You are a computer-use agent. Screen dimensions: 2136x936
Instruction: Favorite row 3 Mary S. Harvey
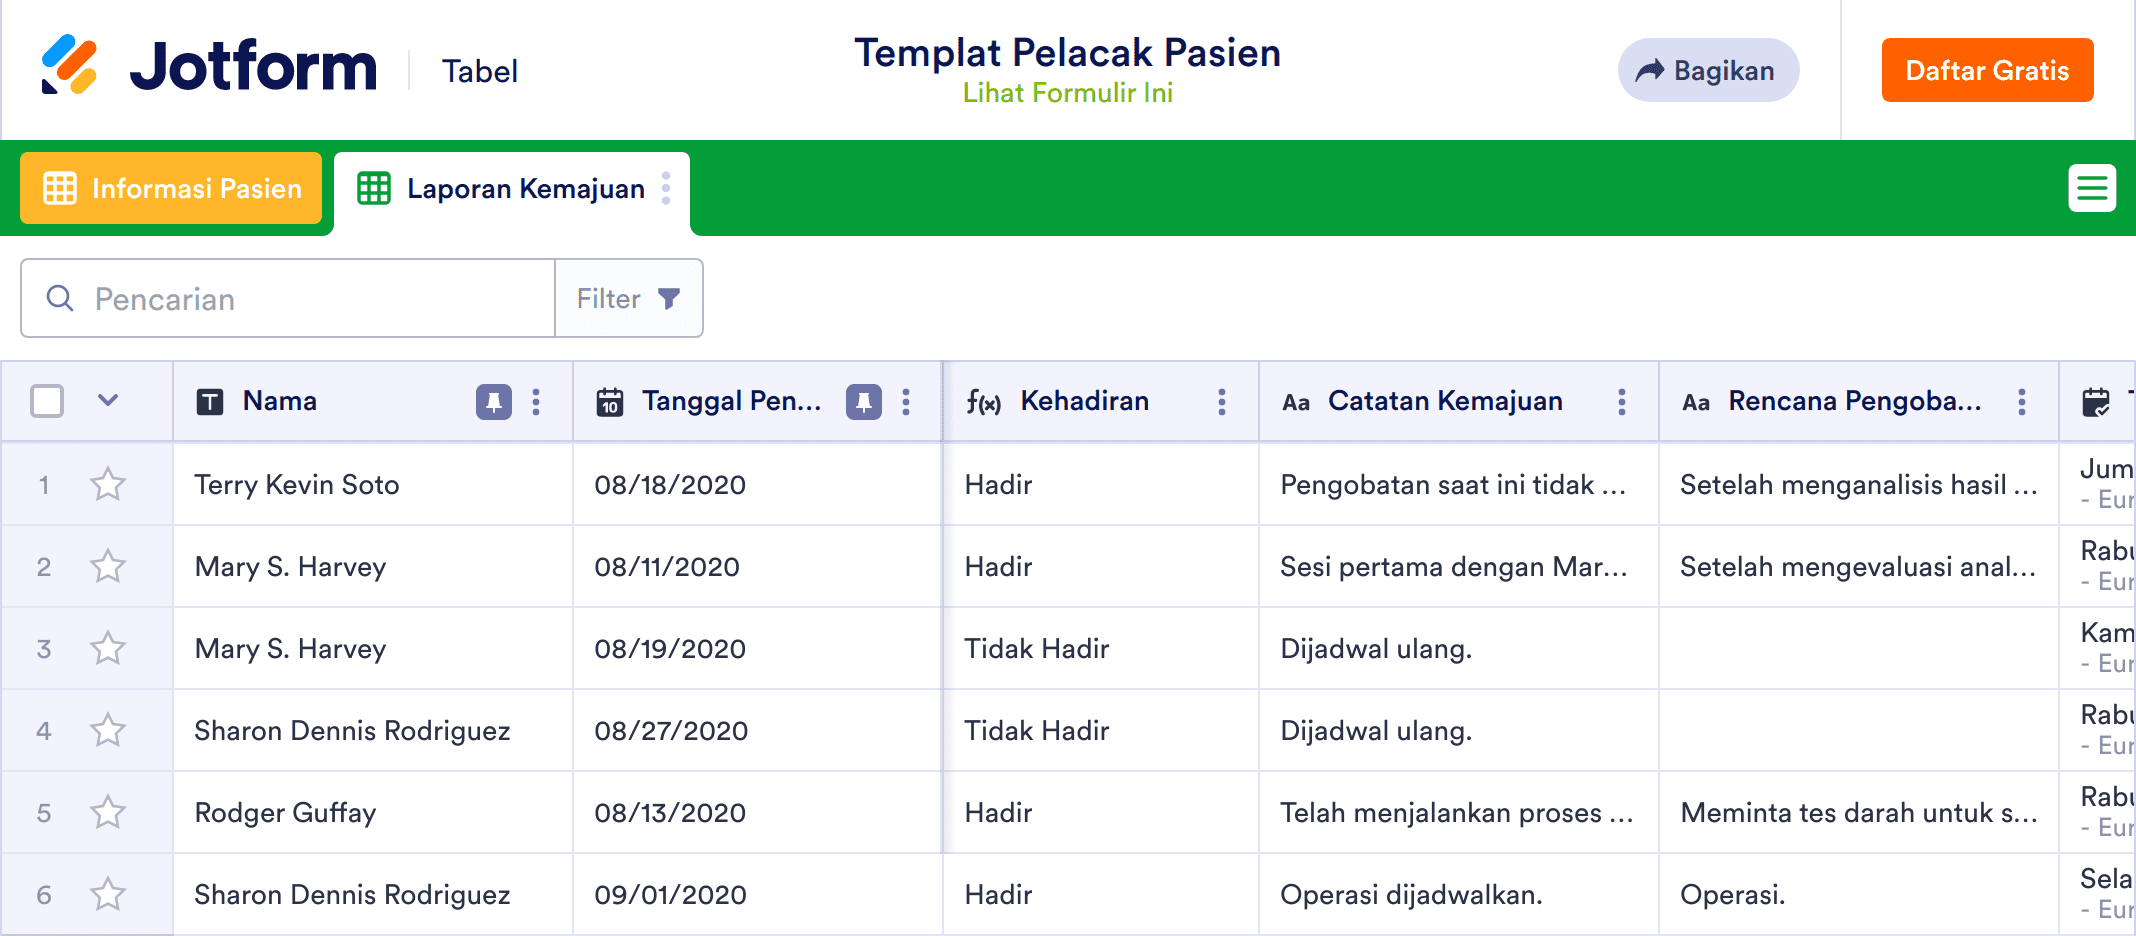coord(108,649)
